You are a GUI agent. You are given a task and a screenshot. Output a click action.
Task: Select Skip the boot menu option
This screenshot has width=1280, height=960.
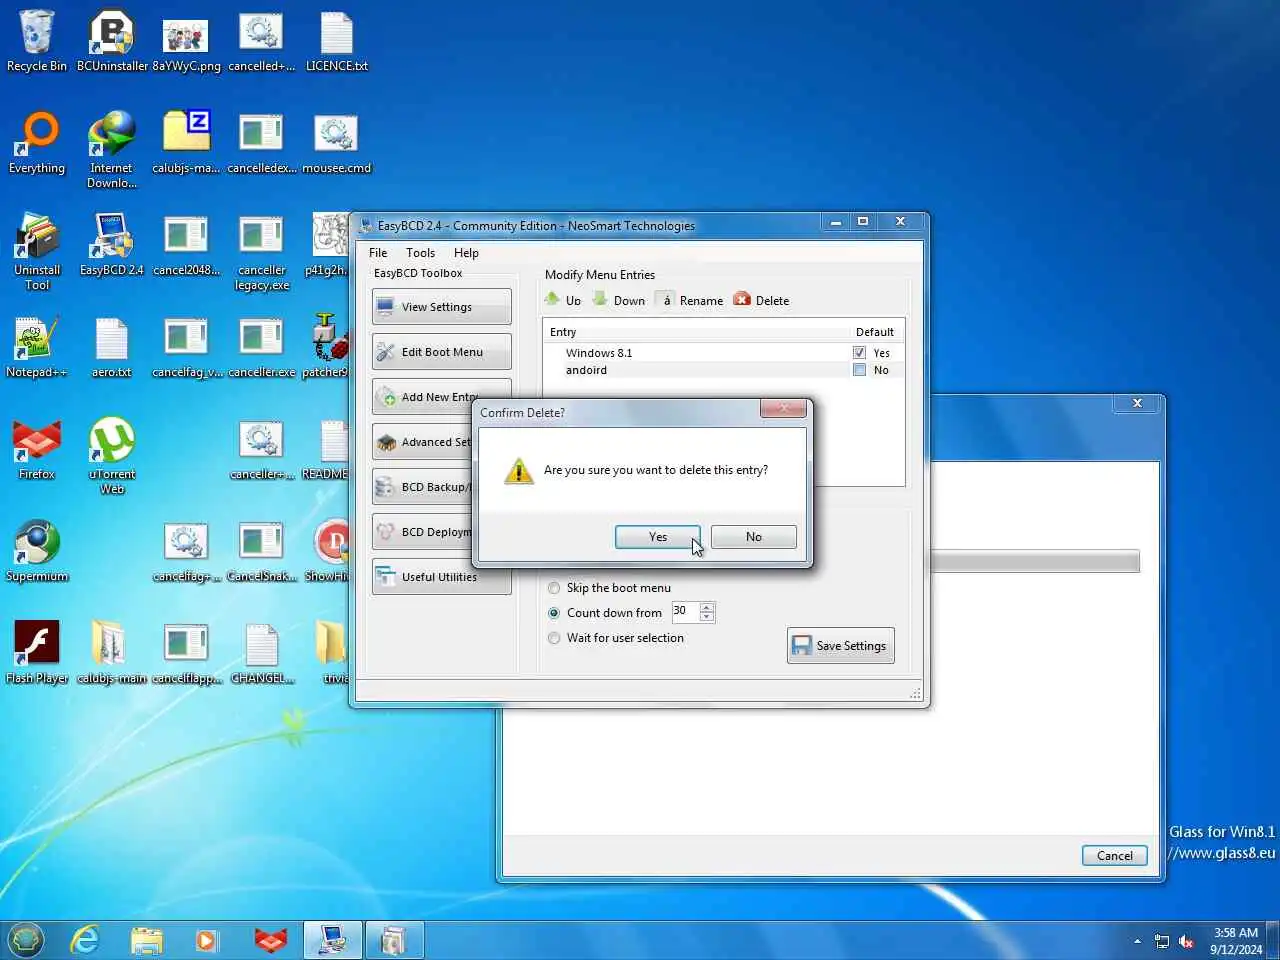(x=609, y=588)
